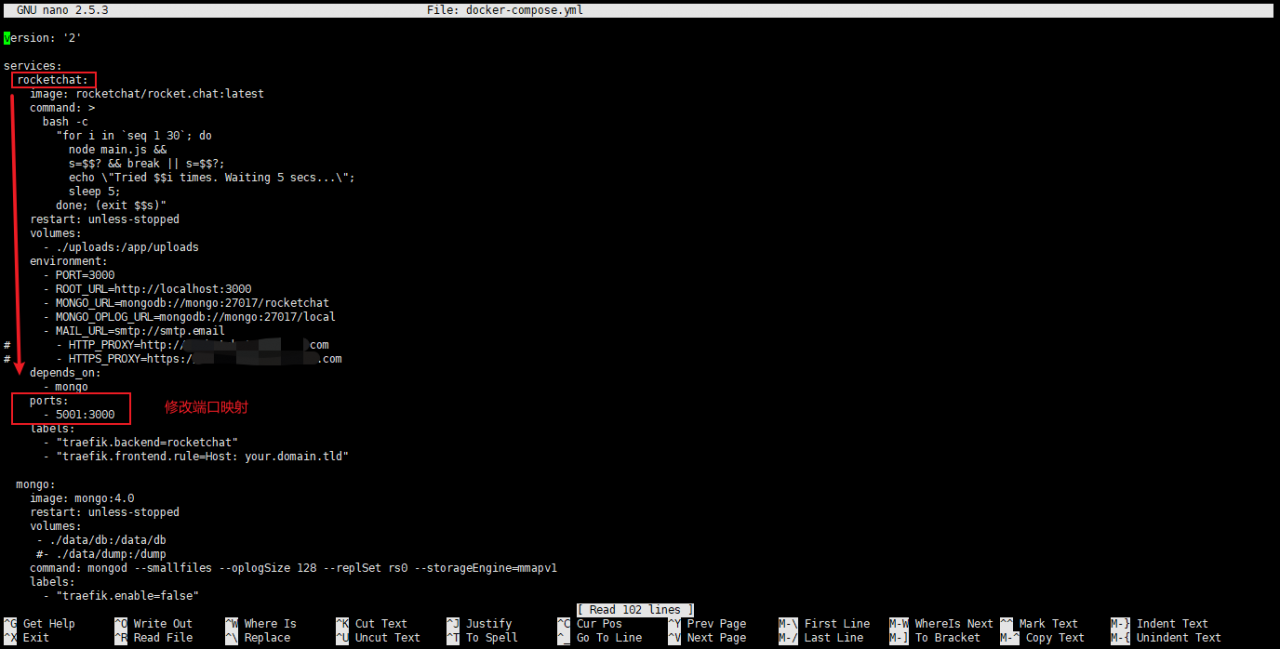Select the Replace shortcut
Screen dimensions: 1280x649
(x=257, y=638)
